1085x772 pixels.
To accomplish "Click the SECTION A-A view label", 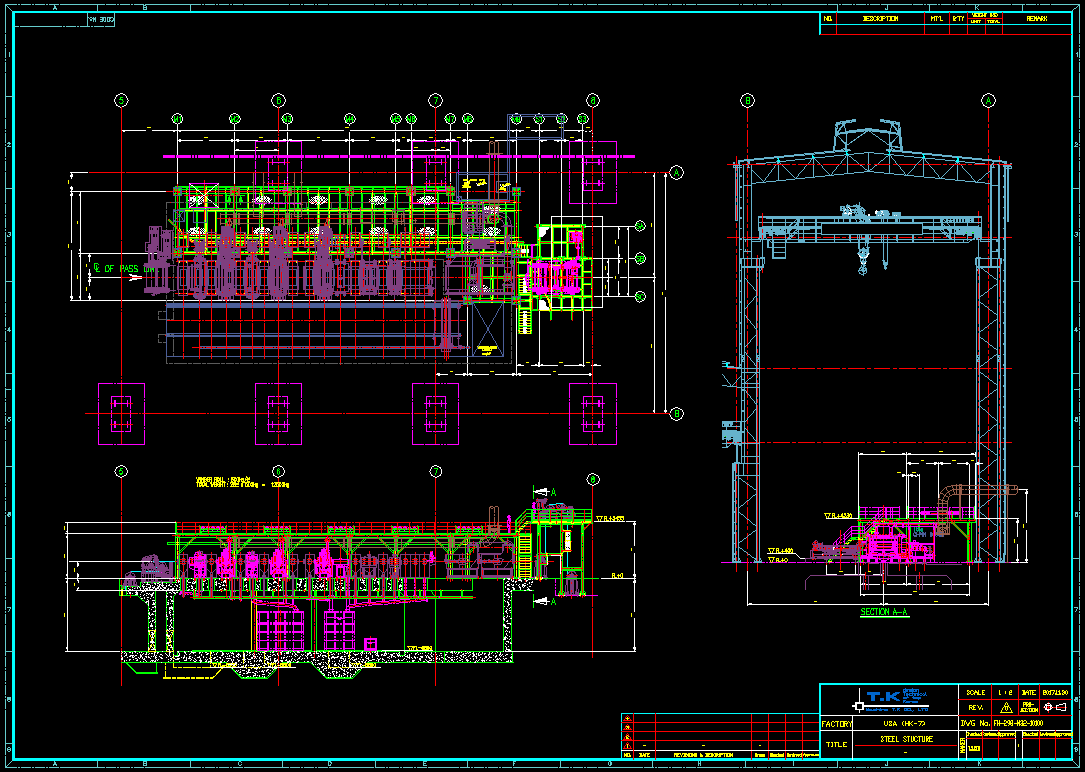I will click(x=884, y=612).
